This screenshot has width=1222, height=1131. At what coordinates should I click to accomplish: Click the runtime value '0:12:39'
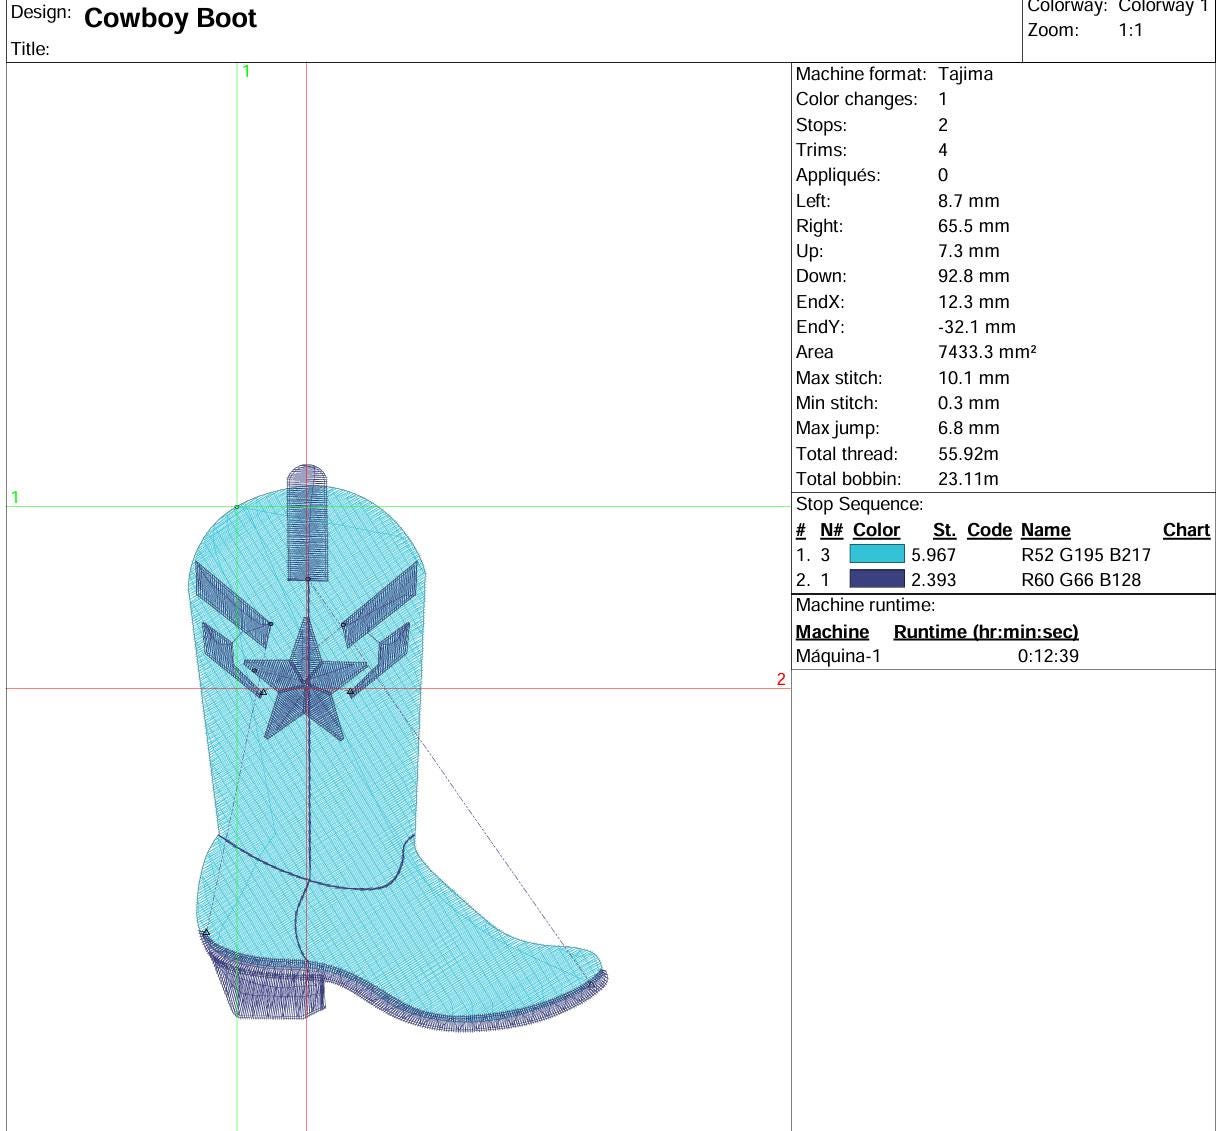tap(1048, 656)
